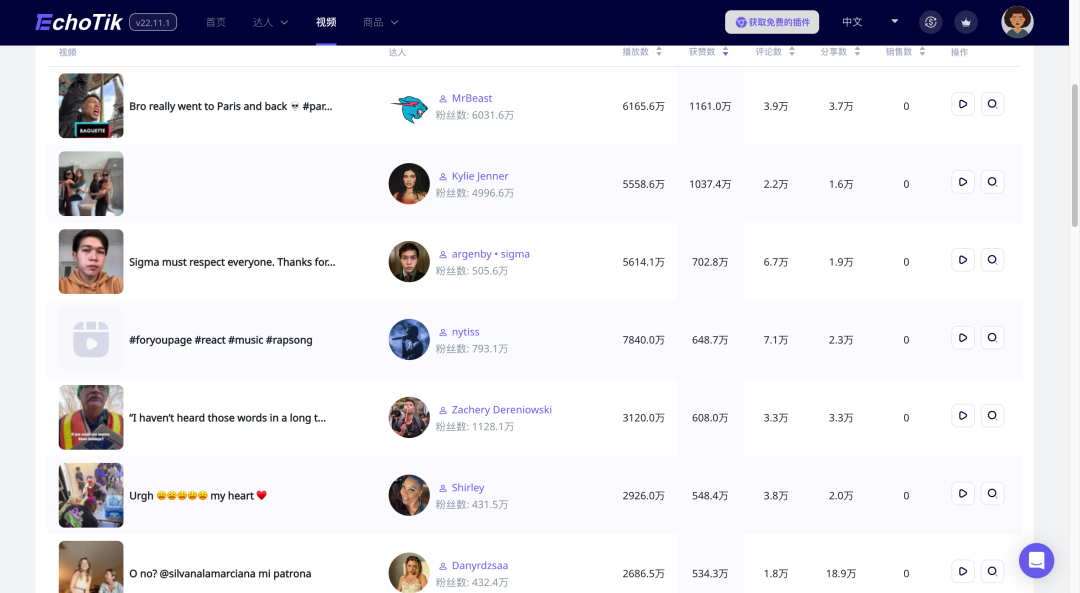Open argenby • sigma creator link
Viewport: 1080px width, 593px height.
(490, 254)
